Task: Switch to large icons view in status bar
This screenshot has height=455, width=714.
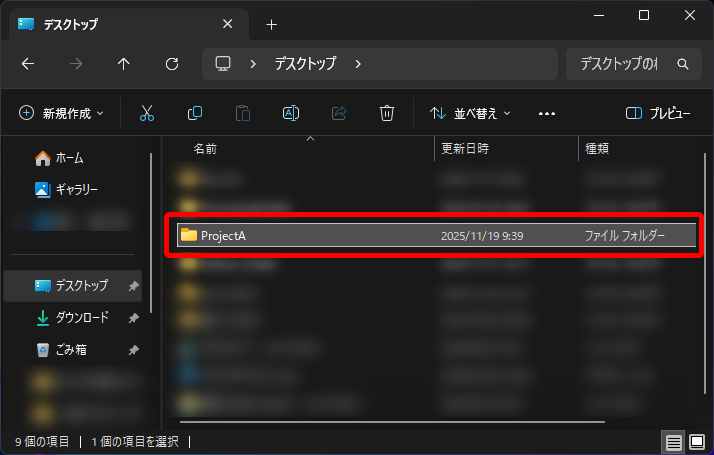Action: click(x=697, y=441)
